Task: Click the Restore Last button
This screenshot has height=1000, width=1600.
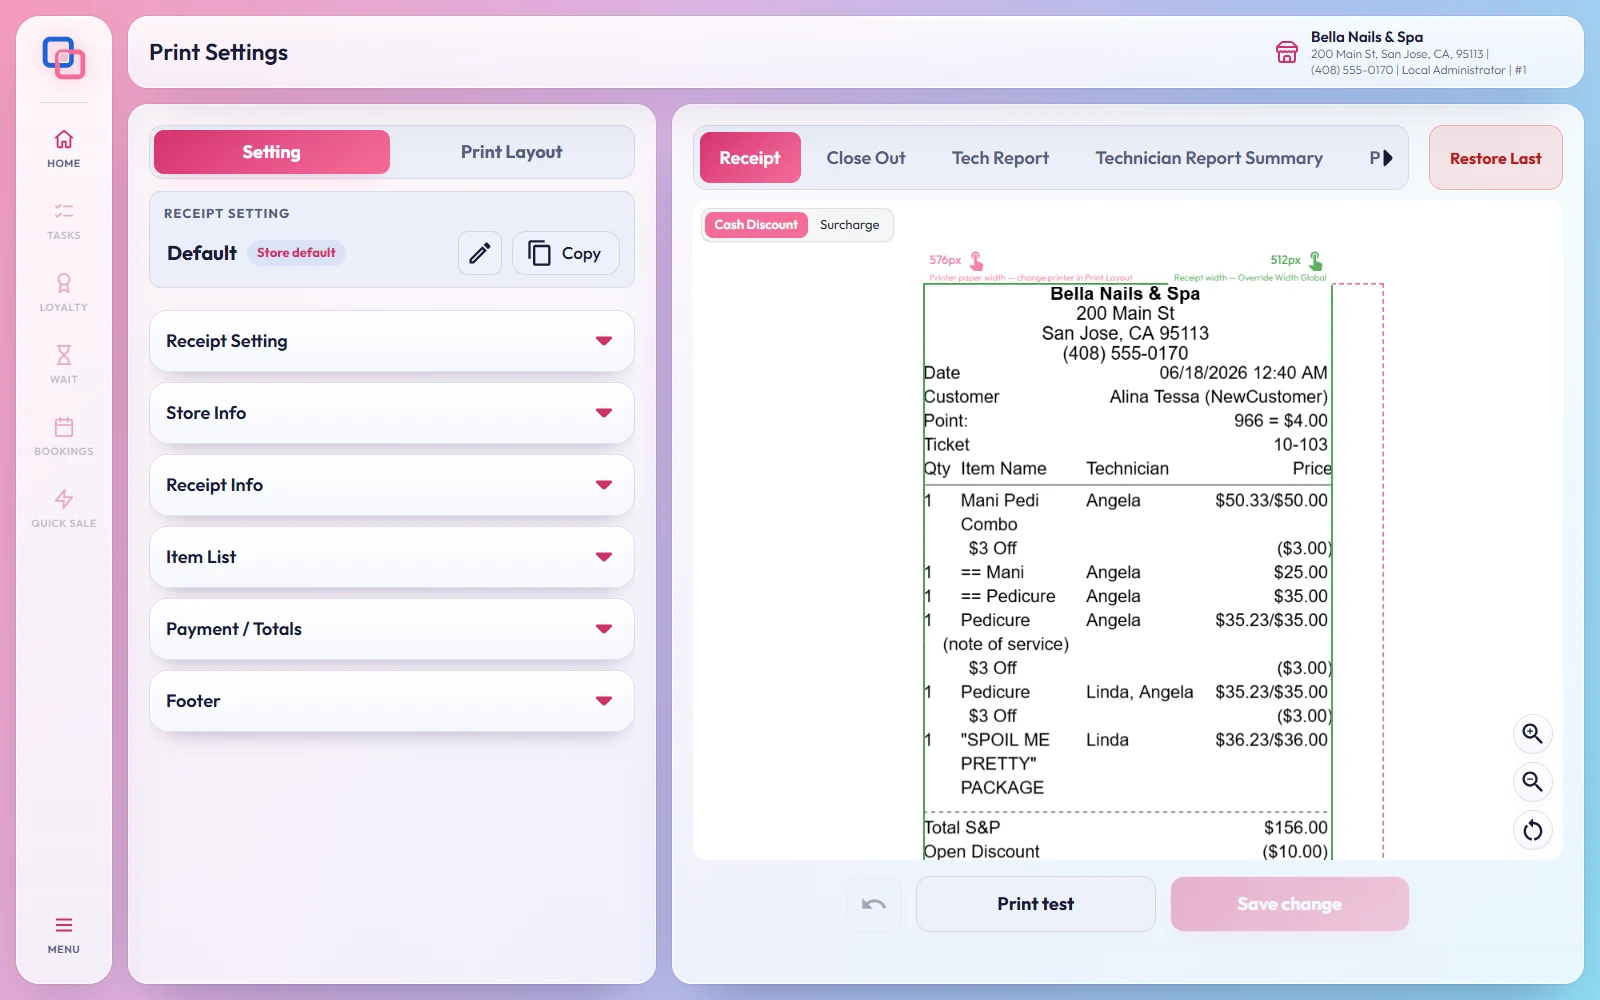Action: [1496, 158]
